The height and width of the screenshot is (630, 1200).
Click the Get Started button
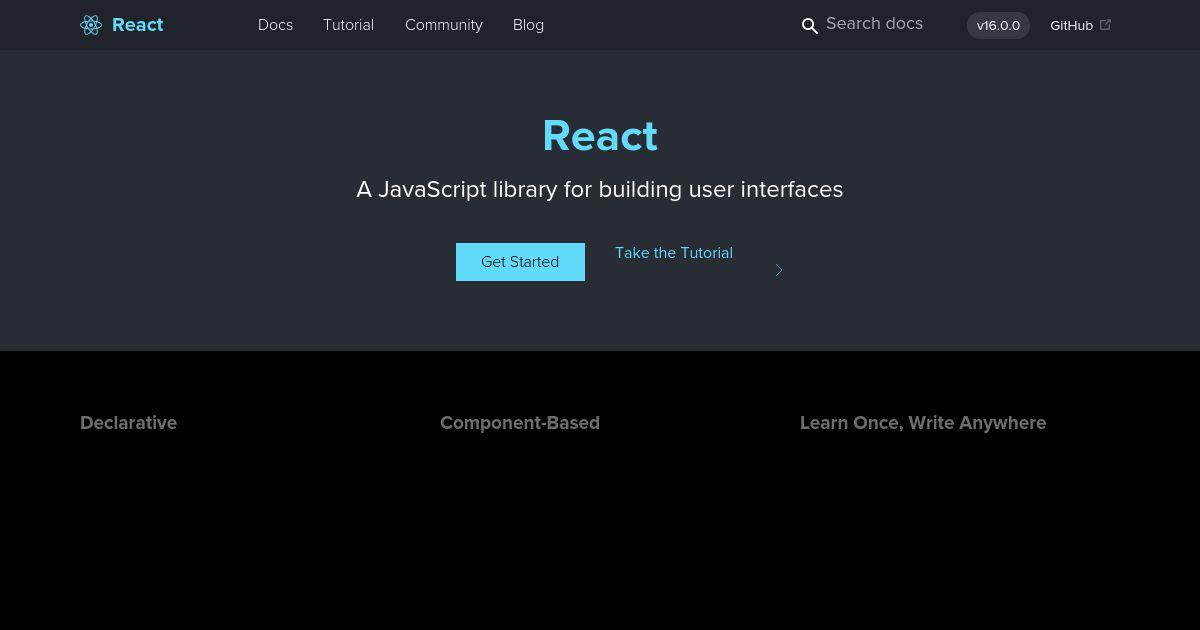point(520,262)
